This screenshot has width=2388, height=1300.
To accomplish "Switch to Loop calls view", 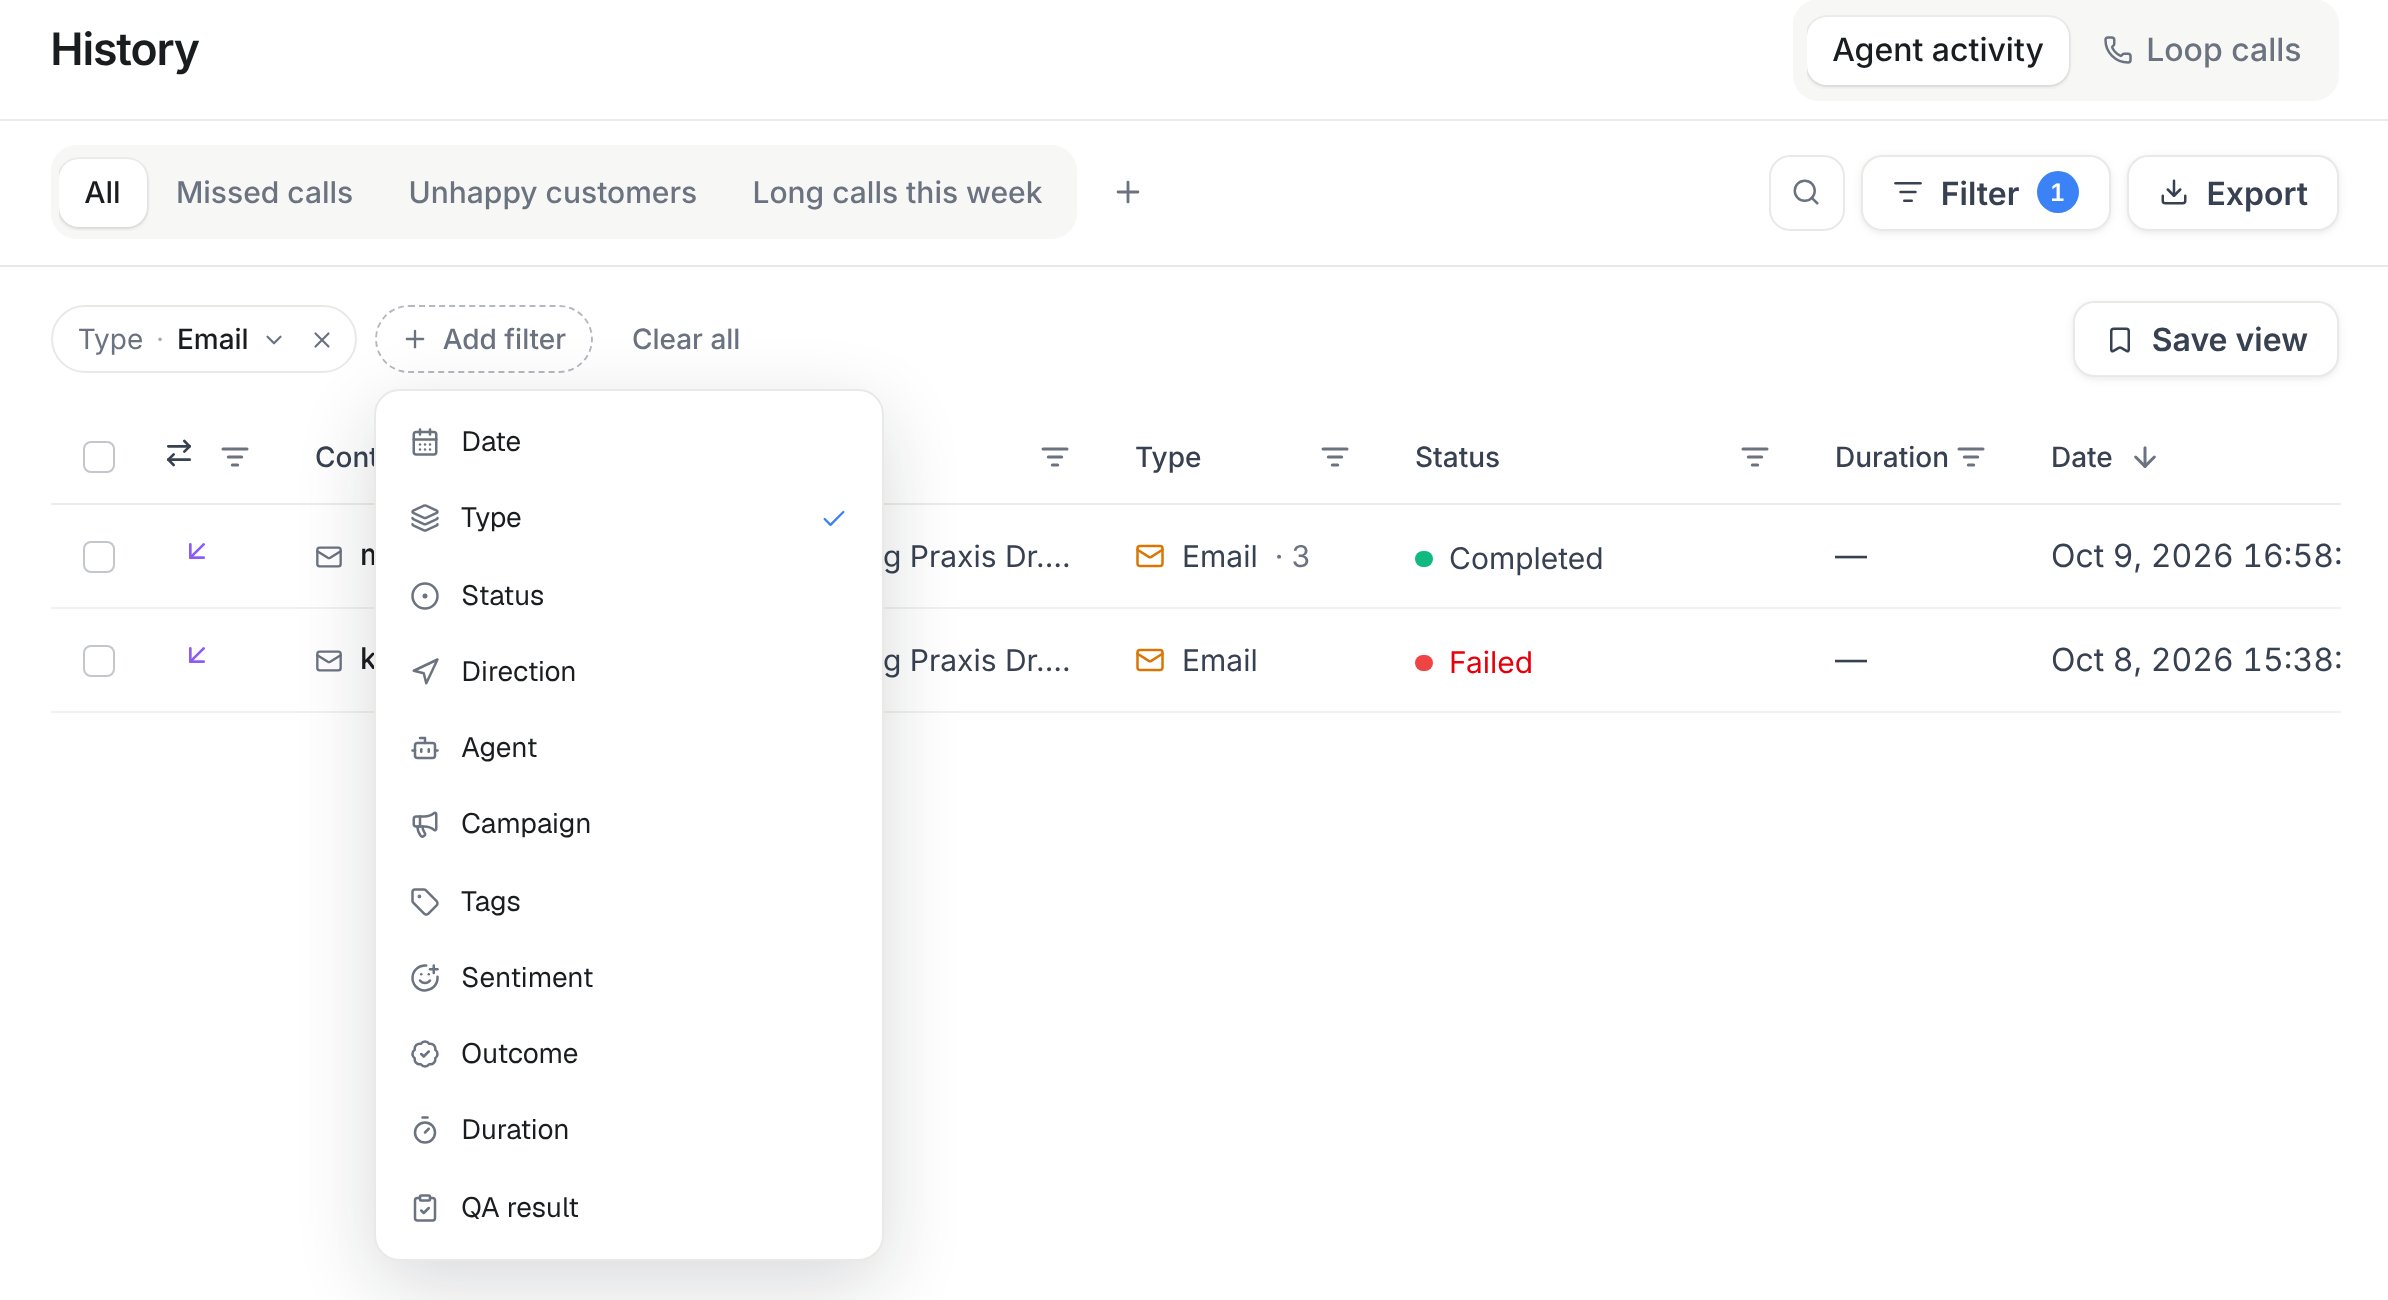I will (2202, 50).
